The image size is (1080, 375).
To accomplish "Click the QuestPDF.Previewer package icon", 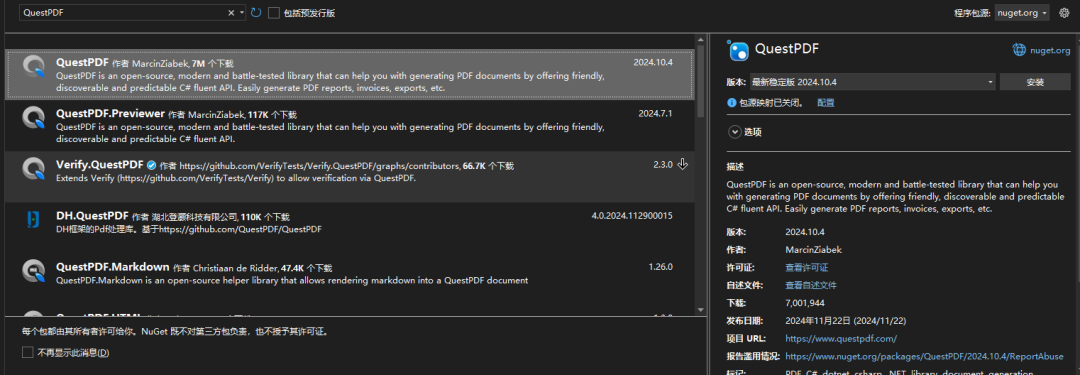I will click(33, 116).
